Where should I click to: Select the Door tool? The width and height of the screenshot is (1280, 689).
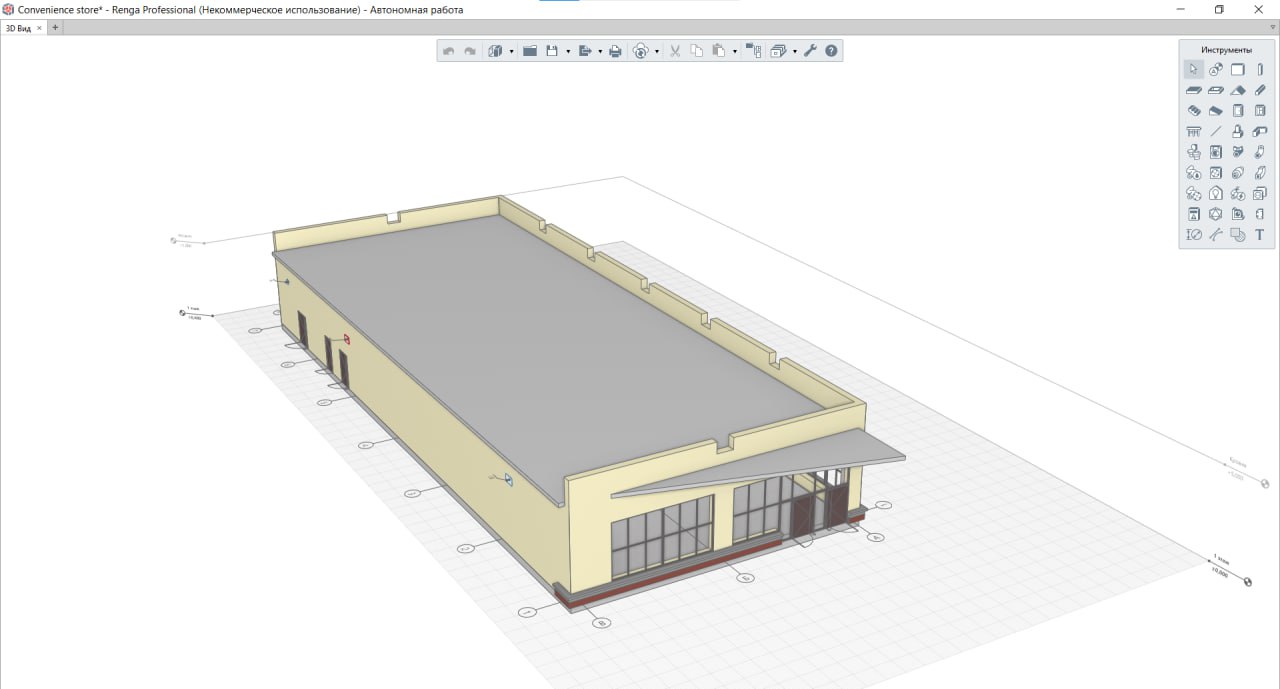point(1238,111)
